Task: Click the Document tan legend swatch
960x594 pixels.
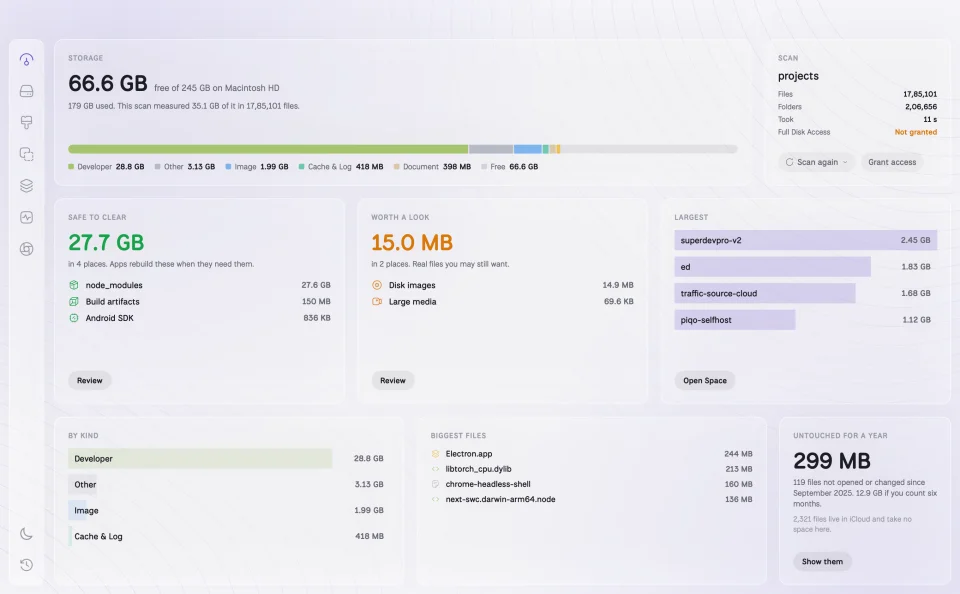Action: [x=397, y=167]
